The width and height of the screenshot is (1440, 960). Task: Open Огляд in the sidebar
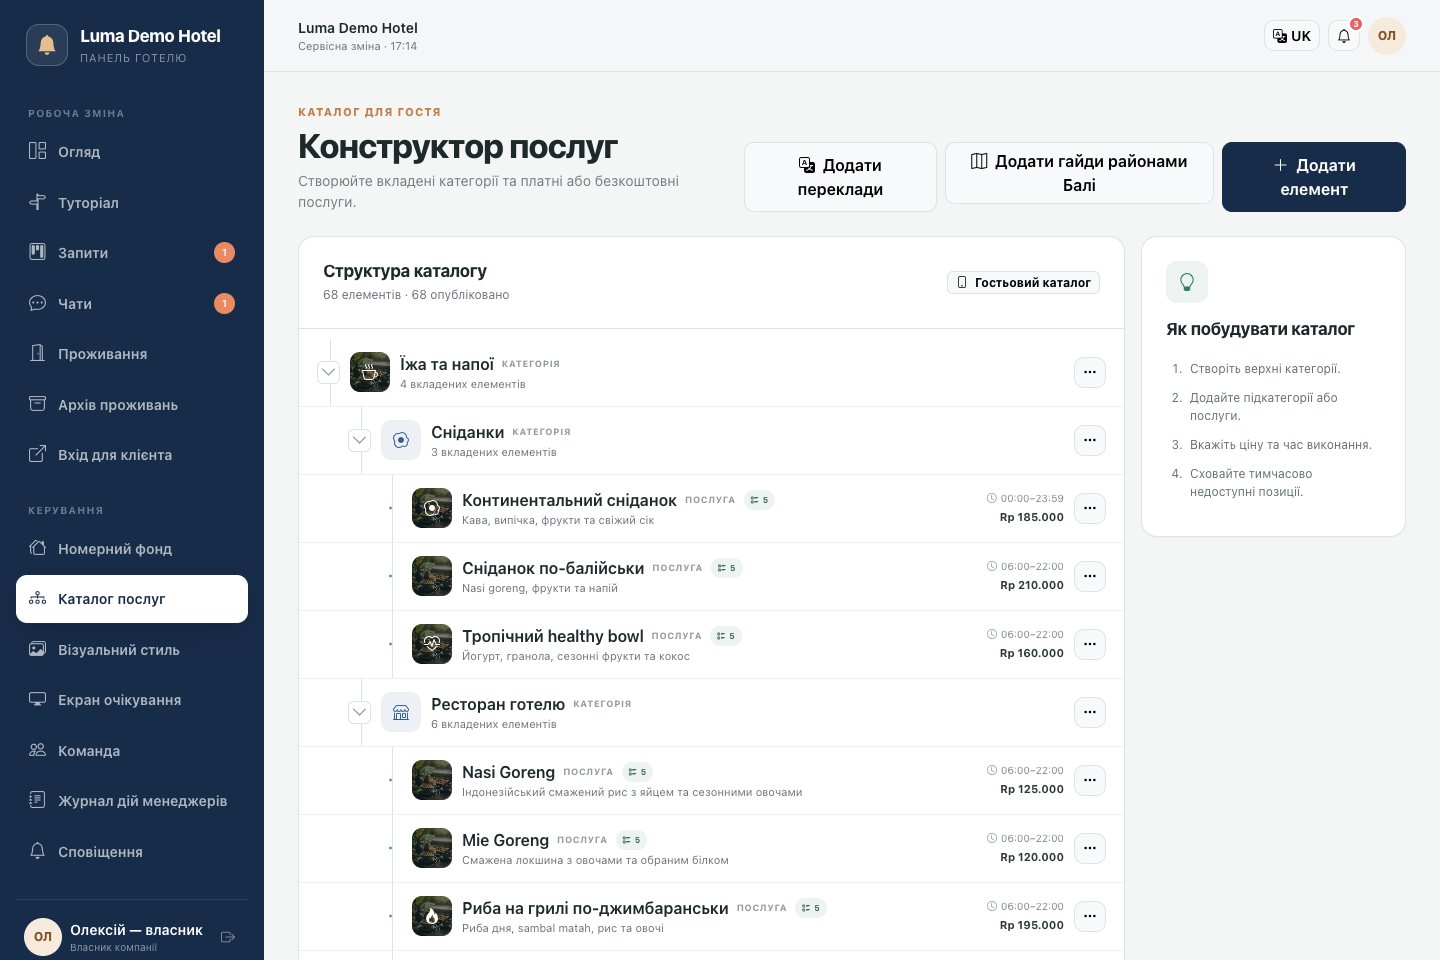132,151
